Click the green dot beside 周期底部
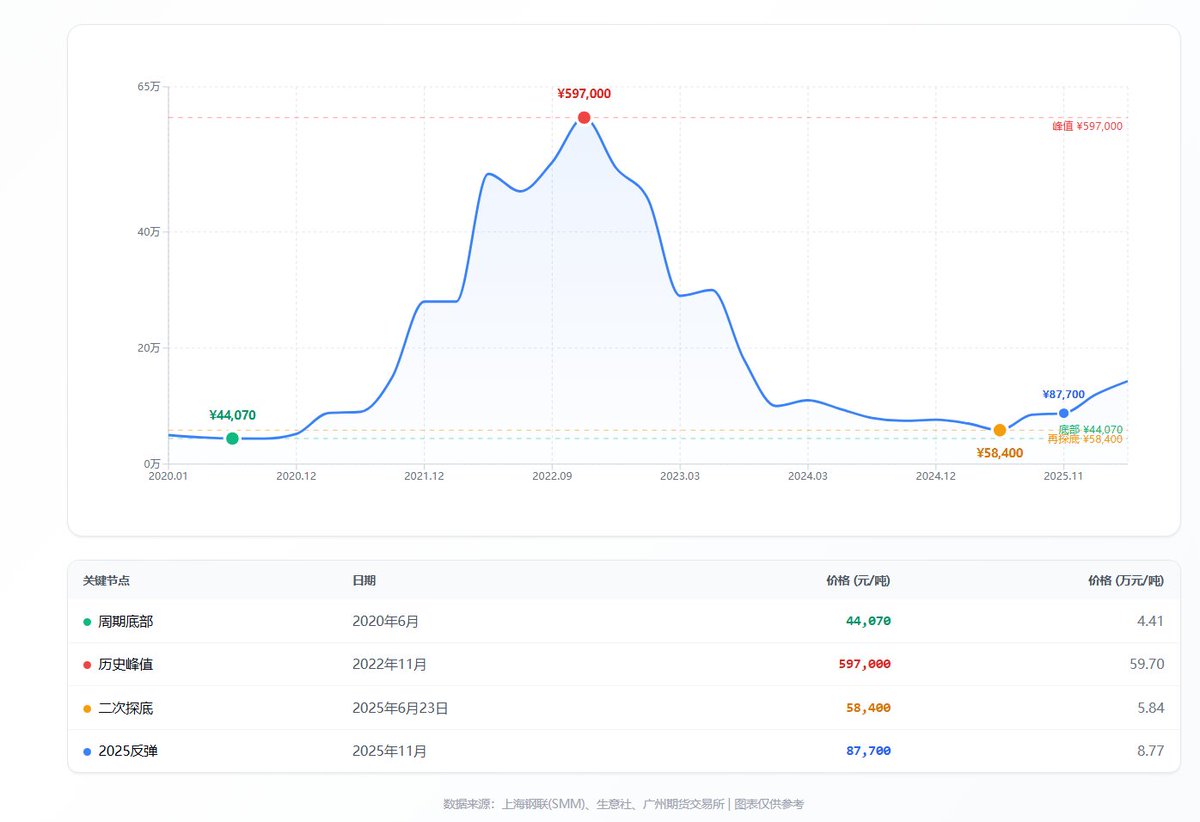 coord(85,621)
